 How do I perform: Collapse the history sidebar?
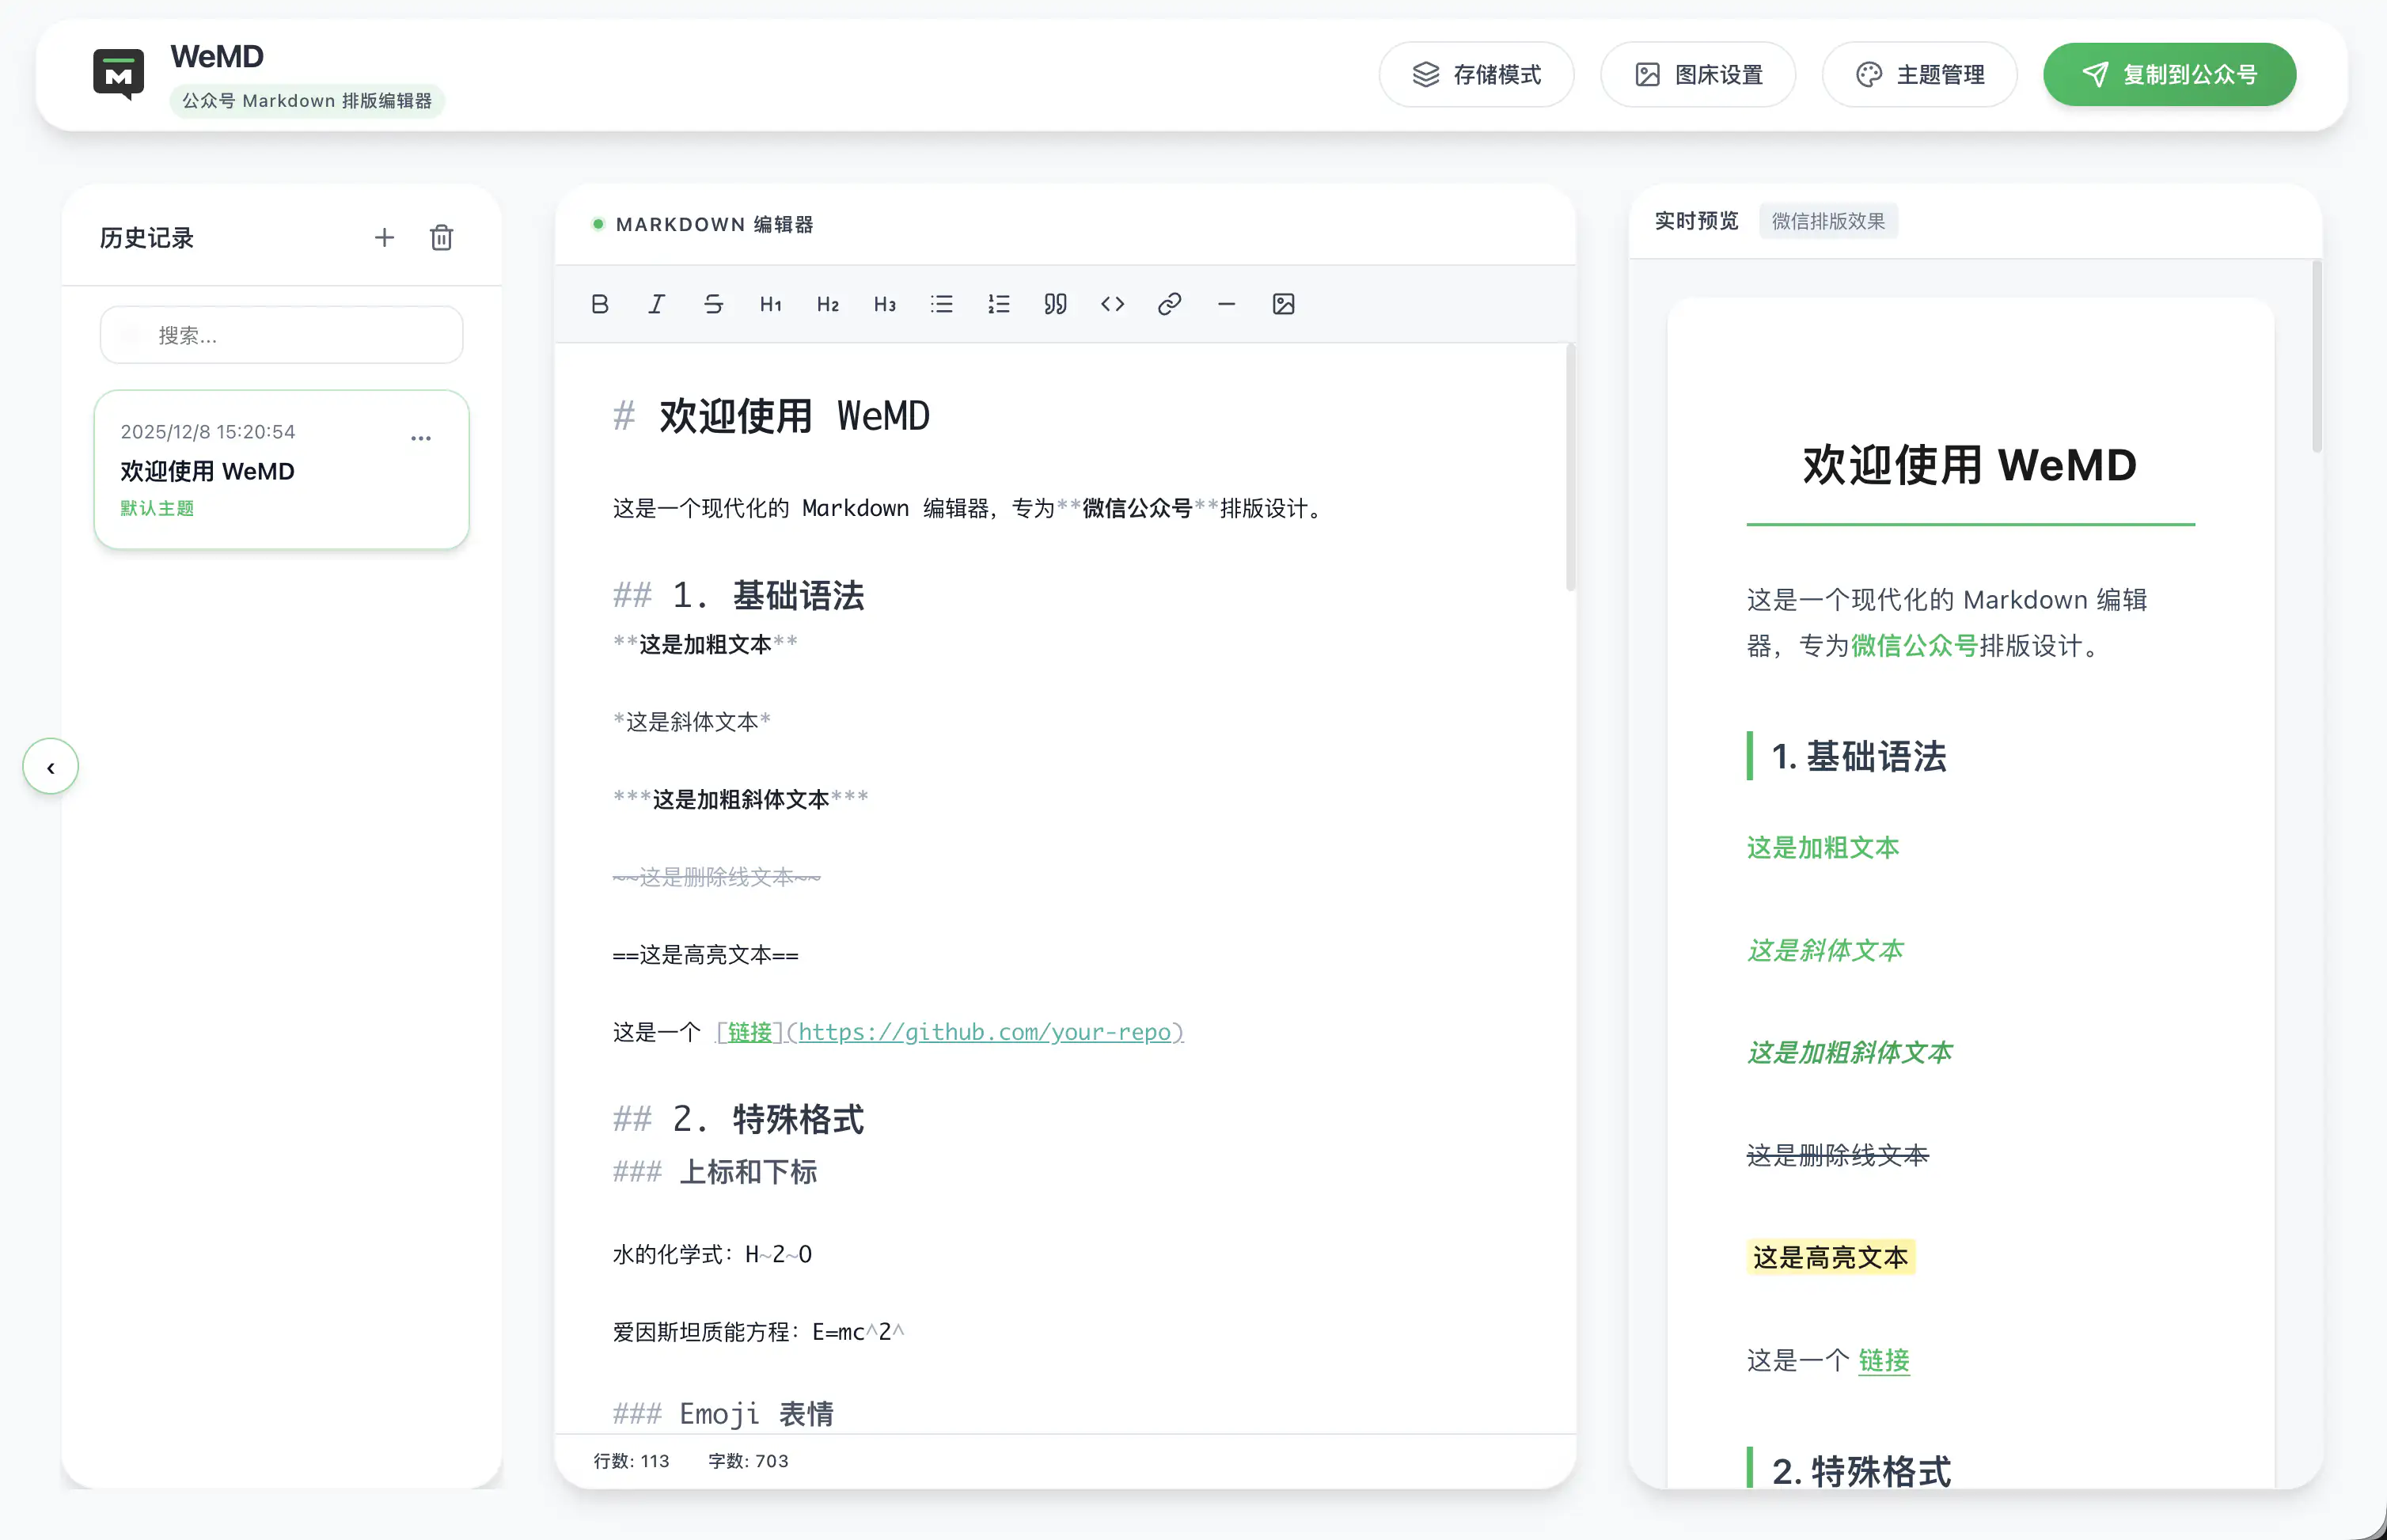click(50, 766)
